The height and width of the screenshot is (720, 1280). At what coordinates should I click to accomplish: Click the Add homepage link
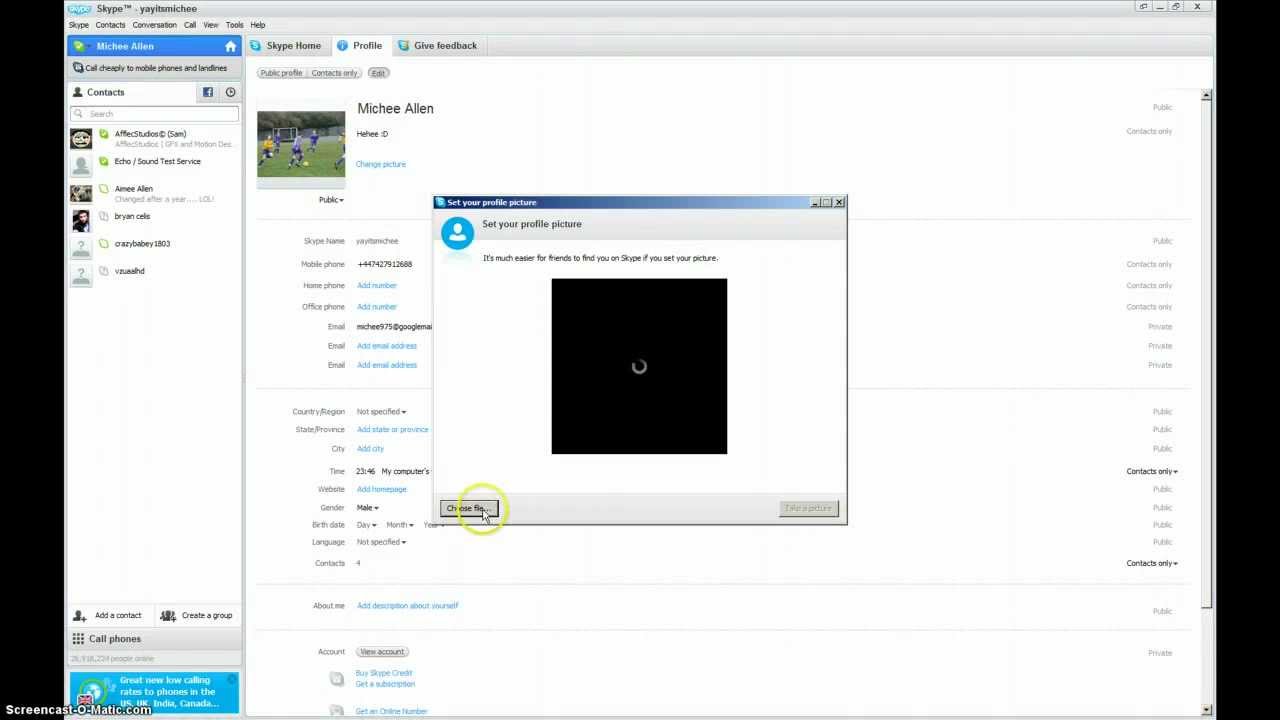382,490
